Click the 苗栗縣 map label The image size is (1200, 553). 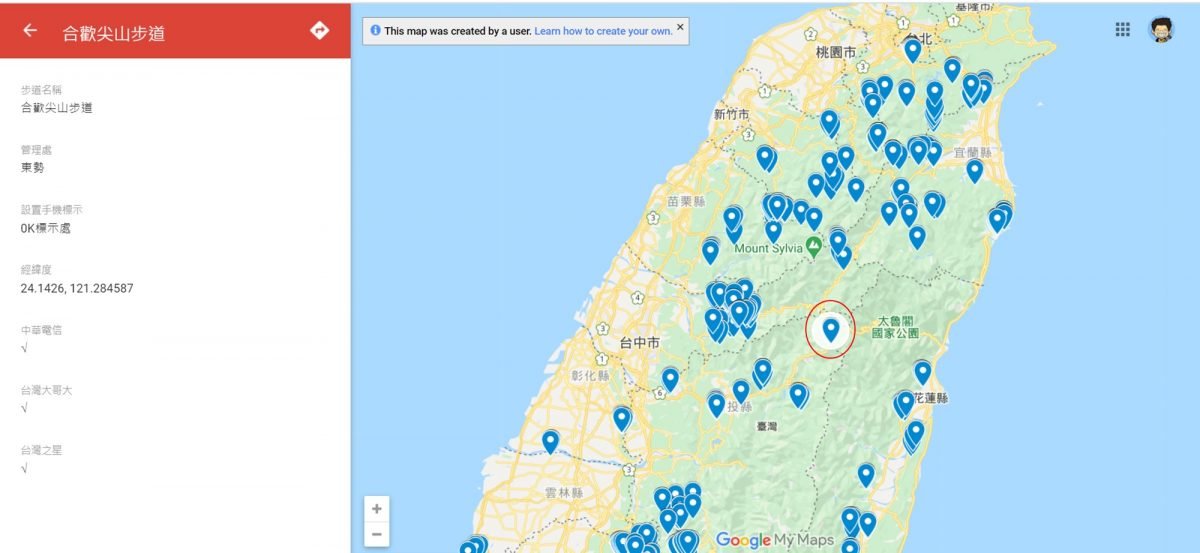point(686,200)
